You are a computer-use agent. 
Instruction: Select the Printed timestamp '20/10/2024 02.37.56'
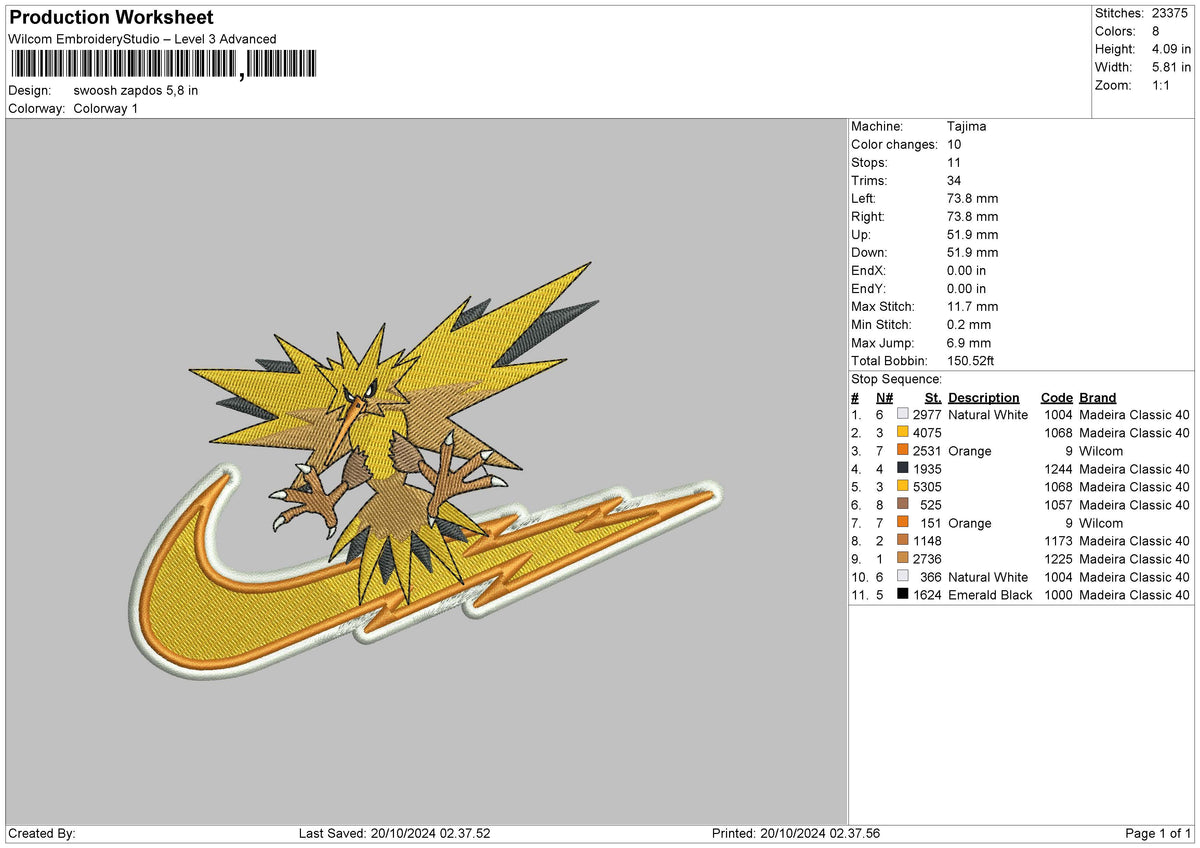[x=820, y=833]
